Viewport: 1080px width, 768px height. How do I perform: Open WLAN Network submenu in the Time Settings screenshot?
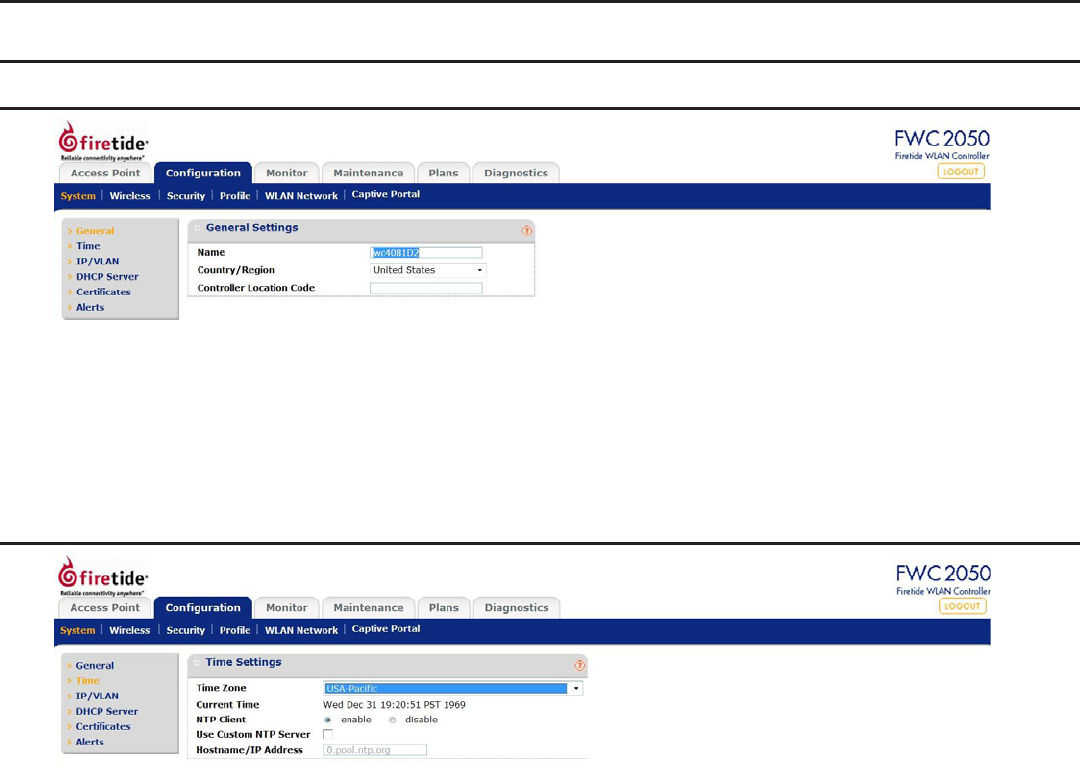tap(301, 630)
